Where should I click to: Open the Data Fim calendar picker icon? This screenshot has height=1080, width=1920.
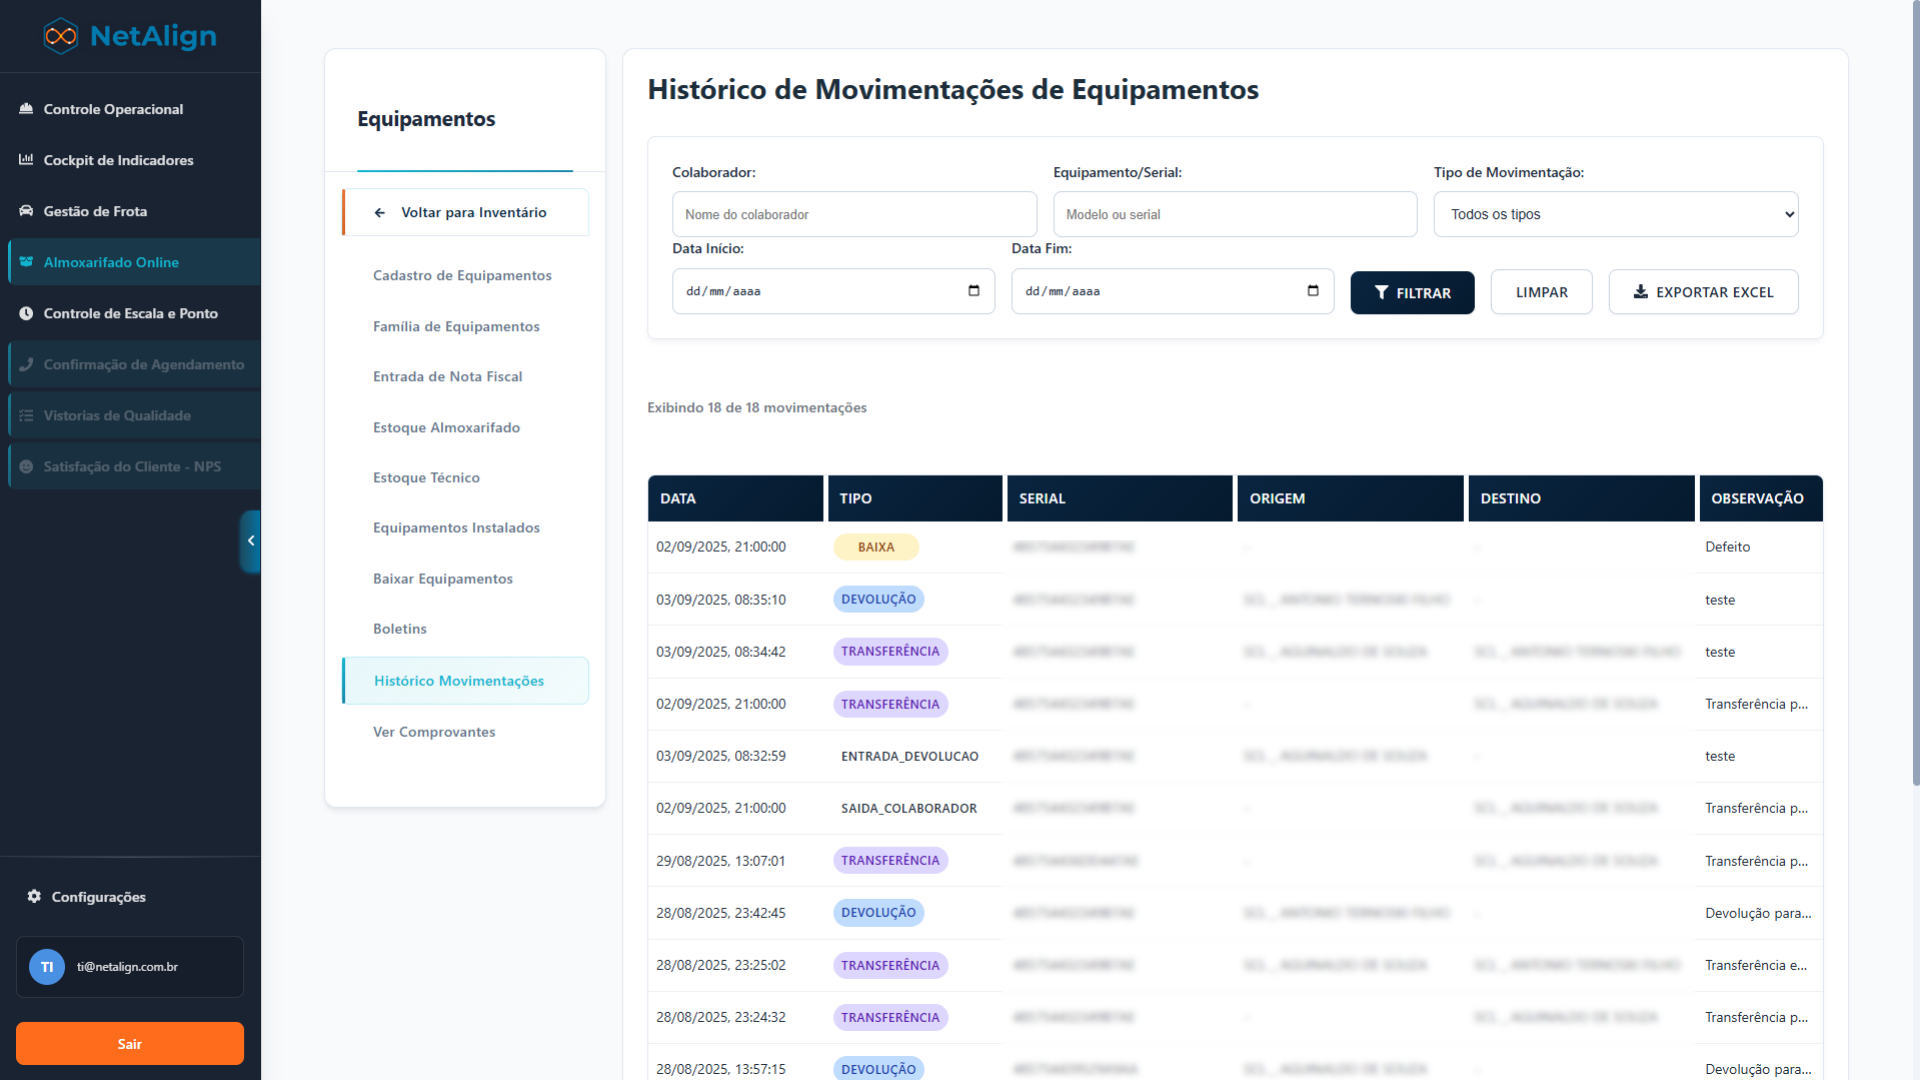(1312, 291)
